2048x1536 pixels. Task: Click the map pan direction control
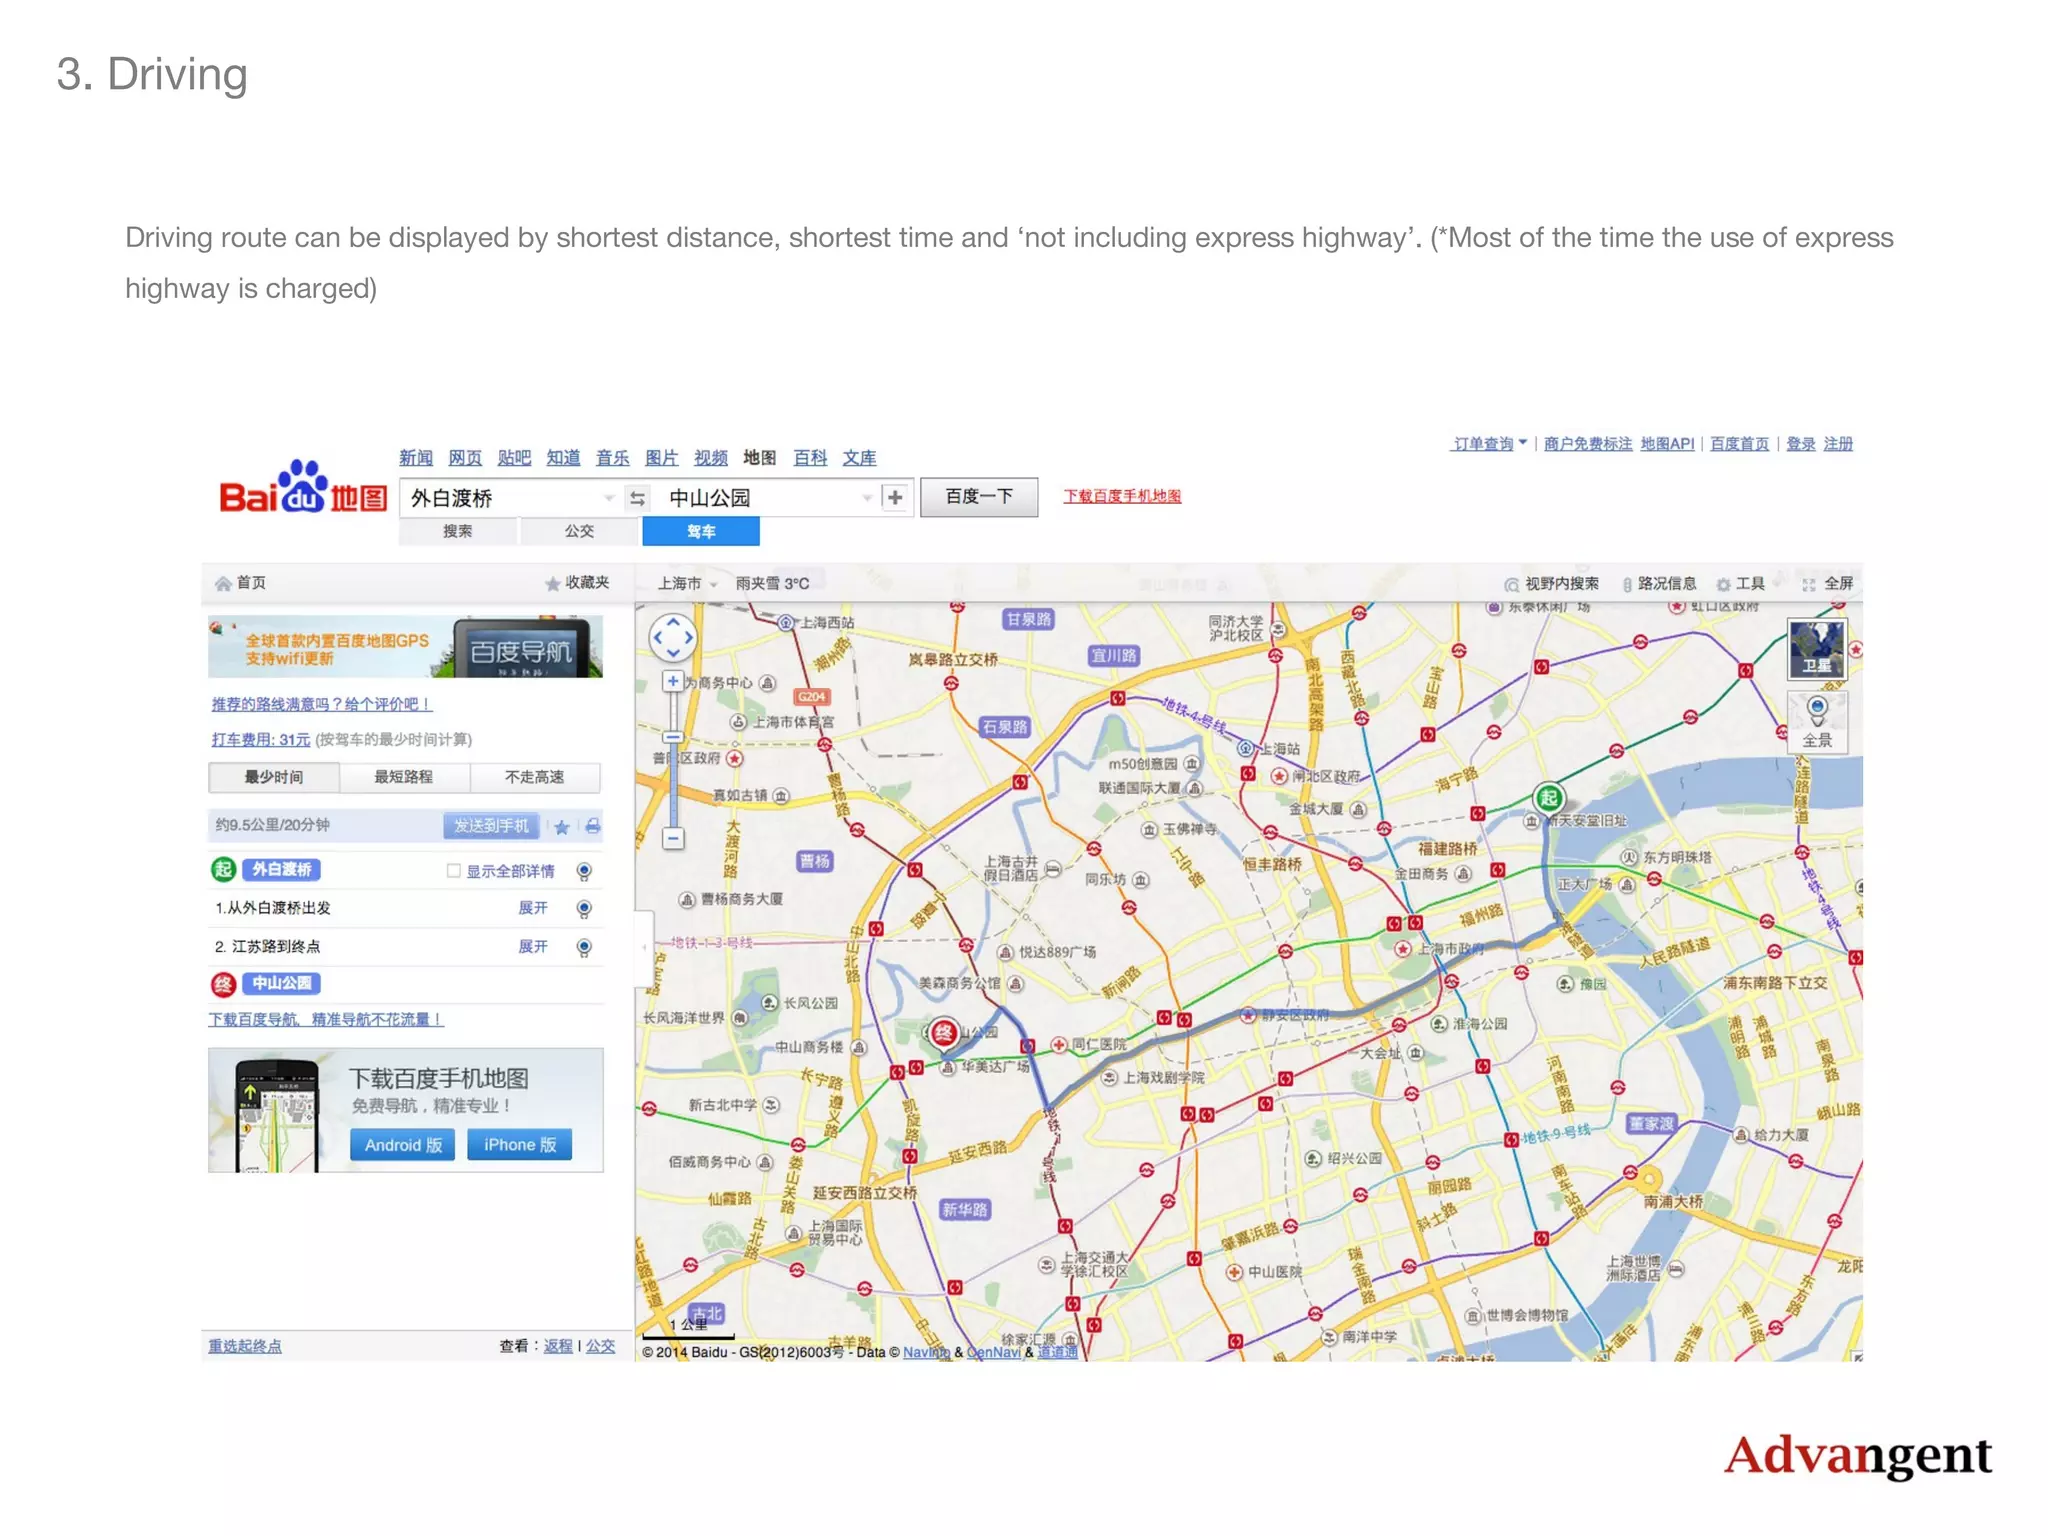[x=673, y=637]
